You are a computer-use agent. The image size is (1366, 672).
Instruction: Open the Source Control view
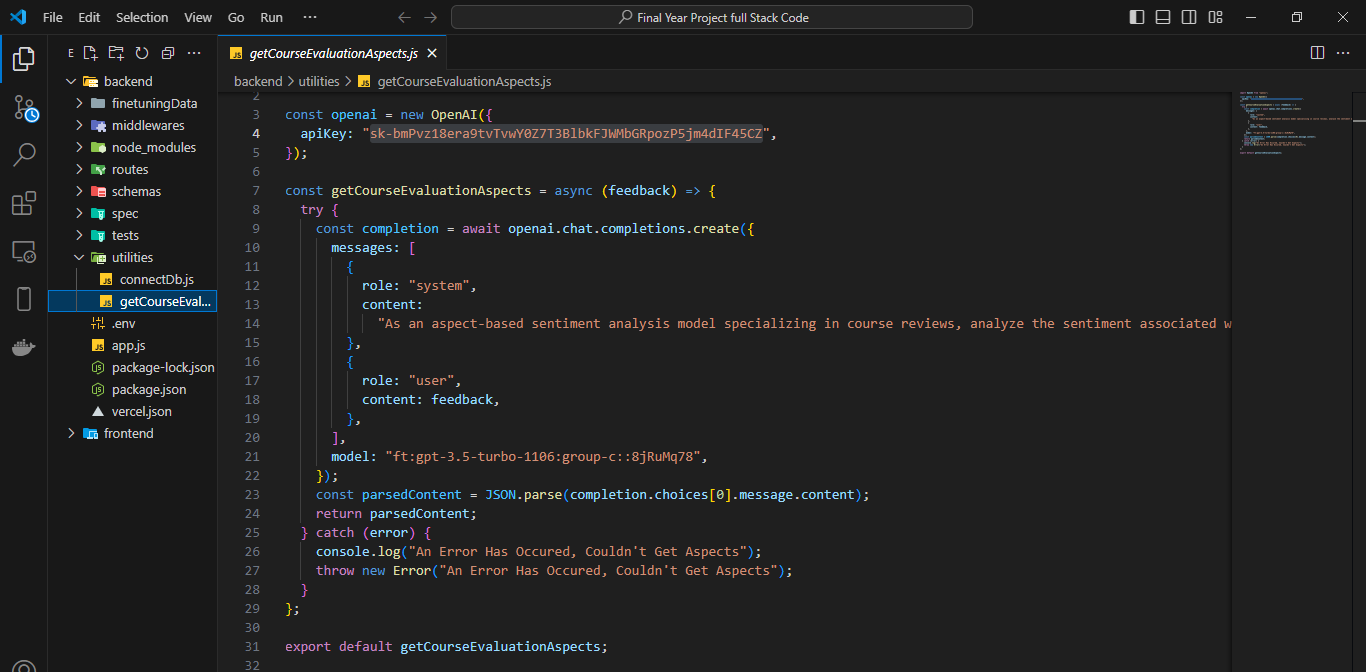coord(22,107)
